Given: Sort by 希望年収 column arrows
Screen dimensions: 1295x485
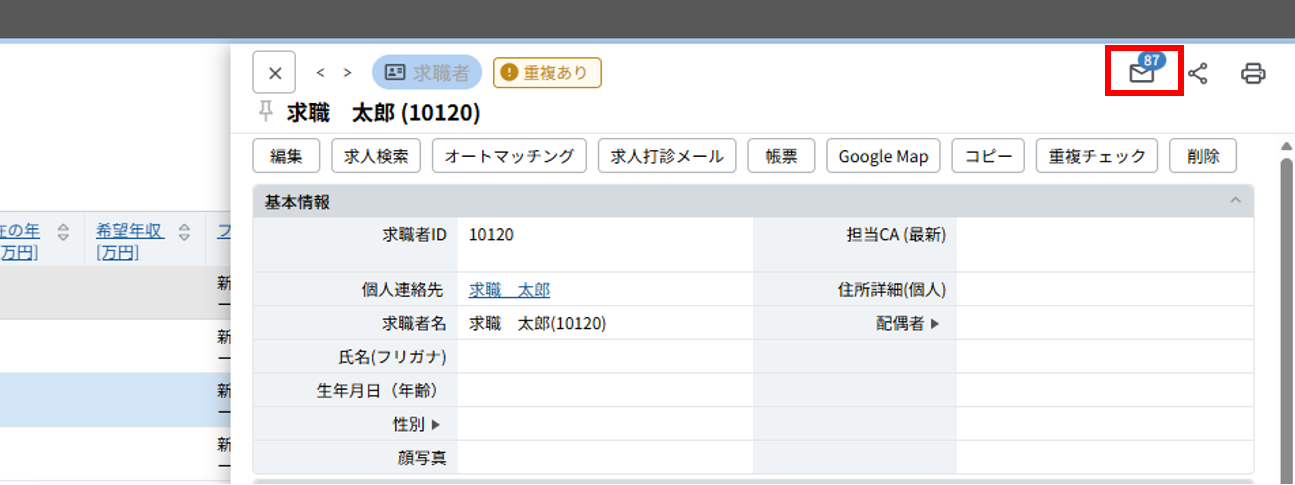Looking at the screenshot, I should (x=185, y=233).
